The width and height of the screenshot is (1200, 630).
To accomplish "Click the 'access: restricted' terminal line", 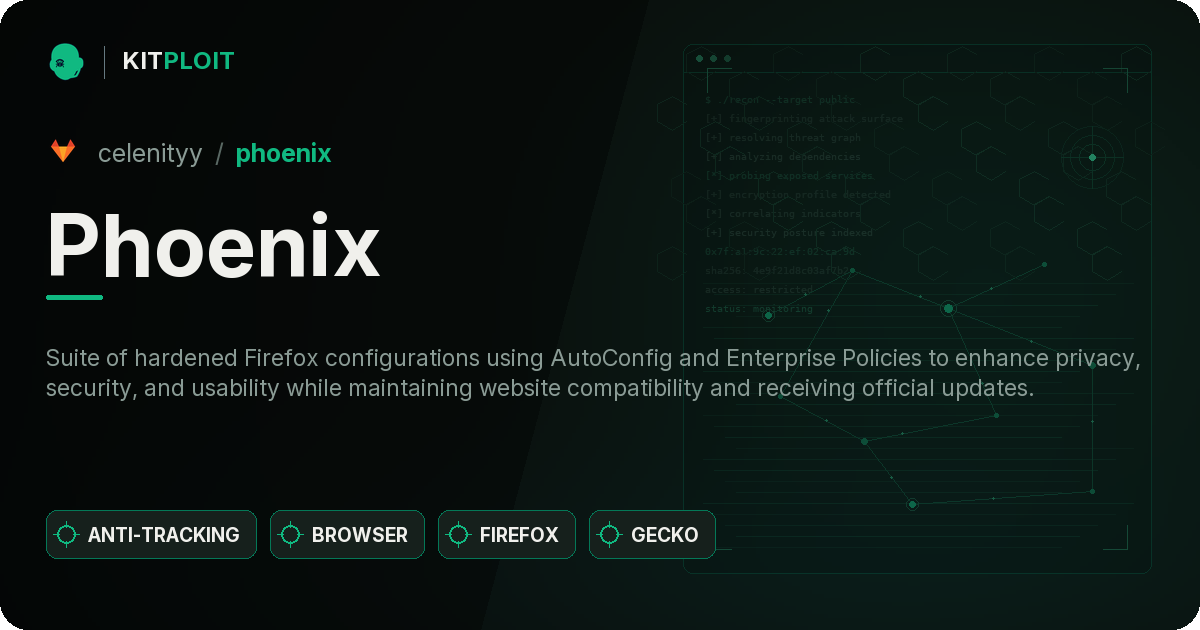I will click(x=759, y=290).
